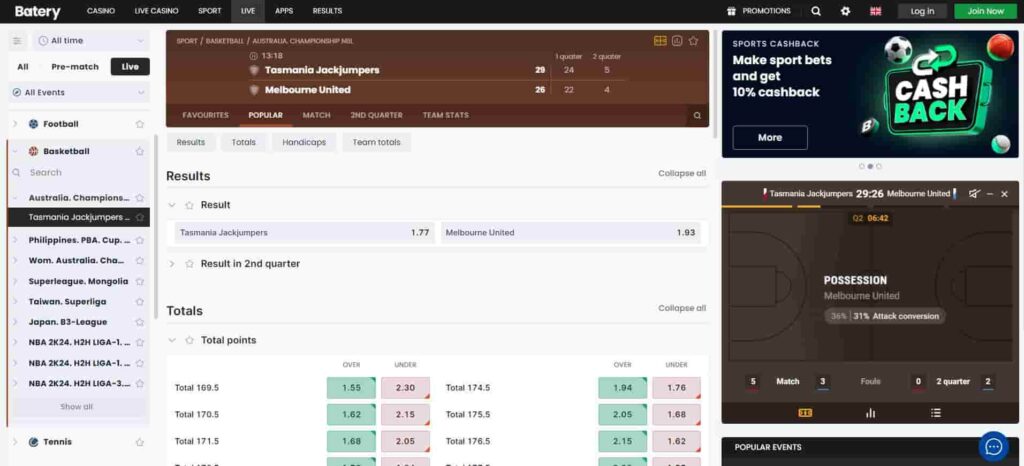
Task: Mute the live tracker sound icon
Action: point(974,194)
